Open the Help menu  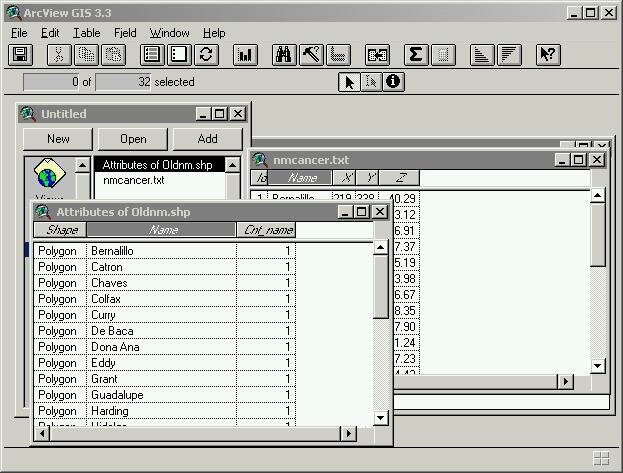pos(214,33)
